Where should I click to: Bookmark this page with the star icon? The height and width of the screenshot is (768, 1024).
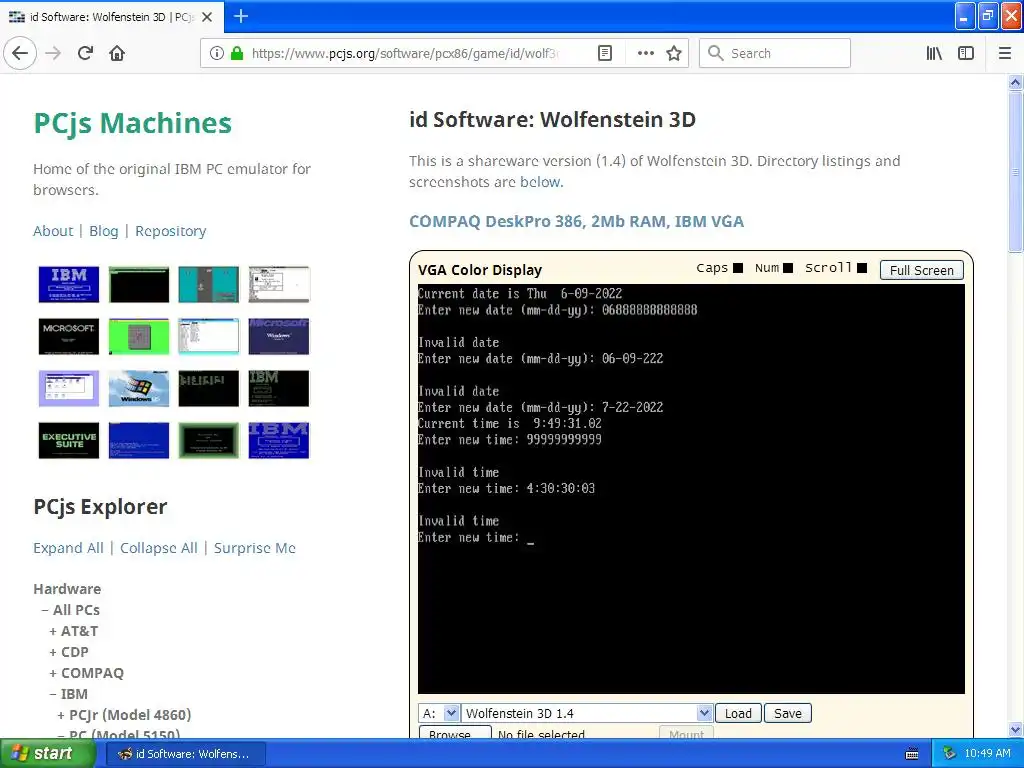tap(674, 53)
